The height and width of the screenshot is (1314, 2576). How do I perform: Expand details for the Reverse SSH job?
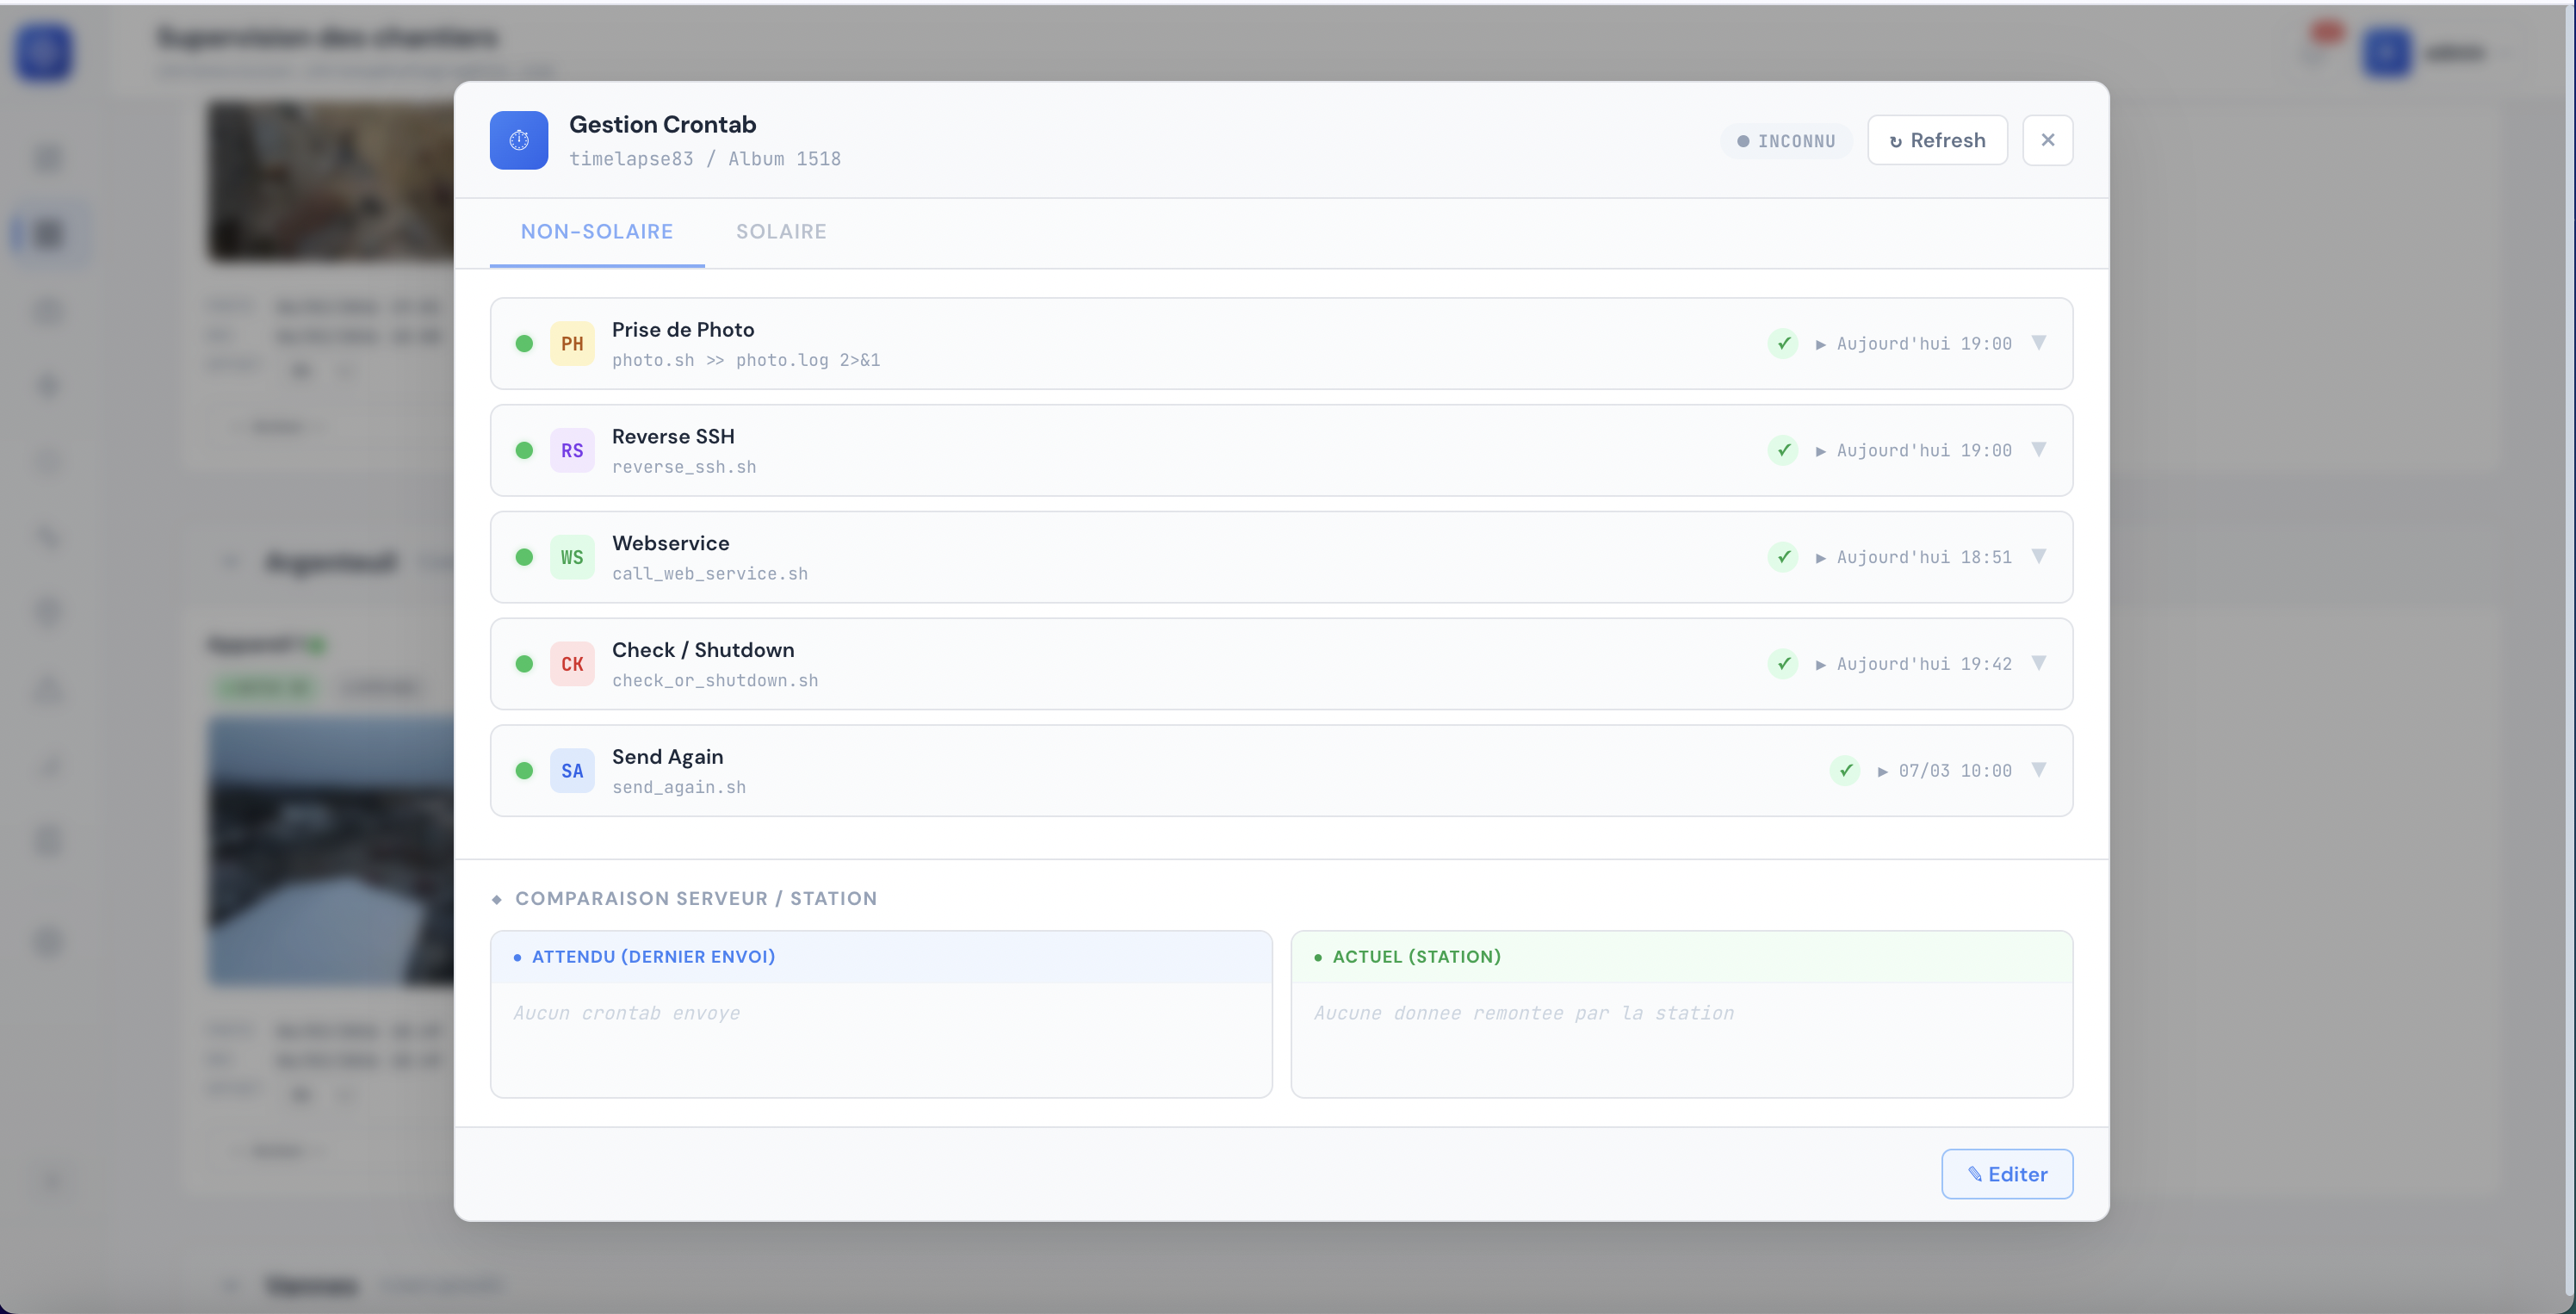[2041, 450]
